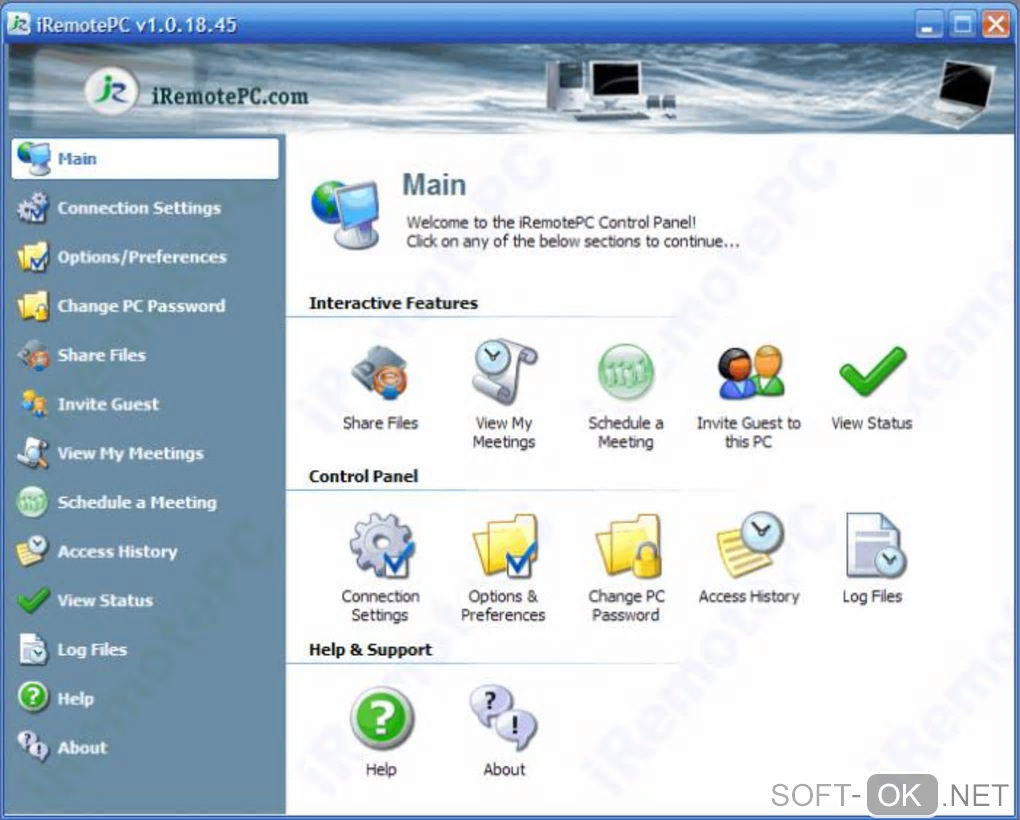
Task: Click the sidebar Schedule a Meeting icon
Action: click(x=33, y=502)
